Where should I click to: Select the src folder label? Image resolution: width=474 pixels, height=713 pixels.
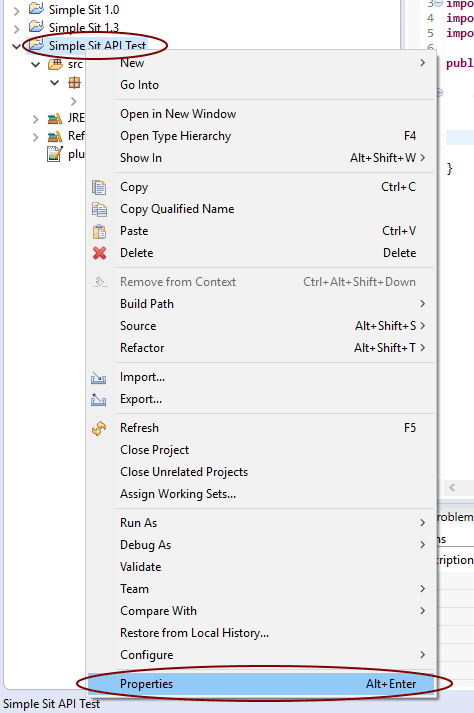click(x=76, y=65)
